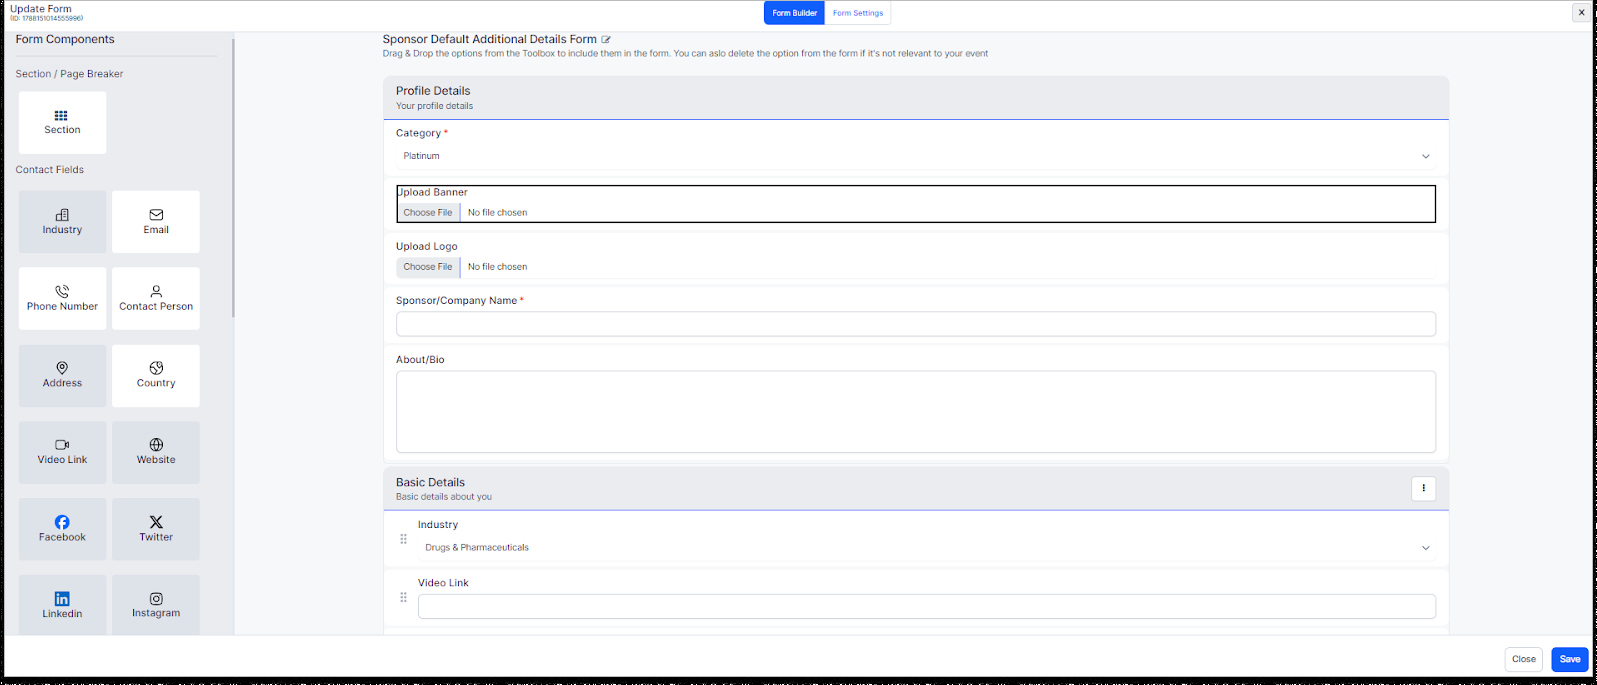Add the Contact Person field
The width and height of the screenshot is (1597, 685).
point(156,298)
